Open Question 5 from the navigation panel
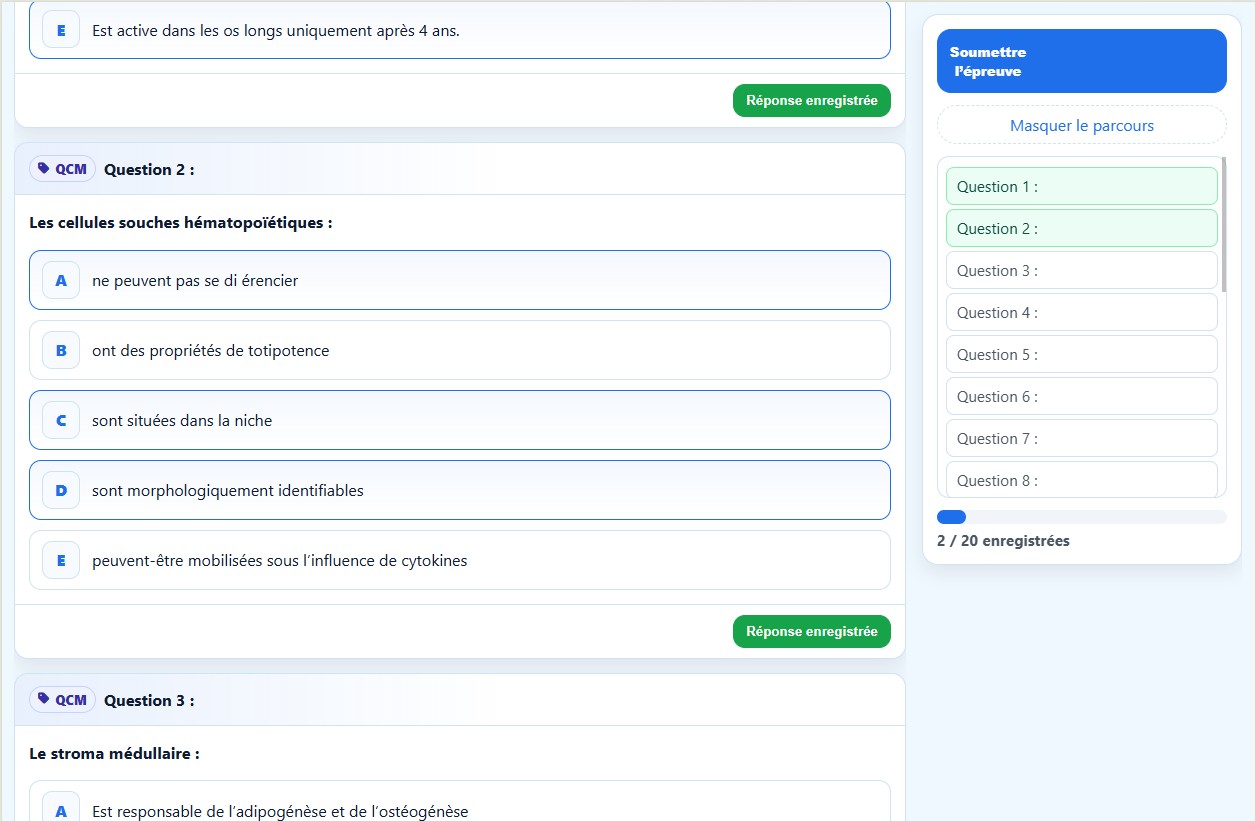Viewport: 1255px width, 821px height. pyautogui.click(x=1081, y=354)
